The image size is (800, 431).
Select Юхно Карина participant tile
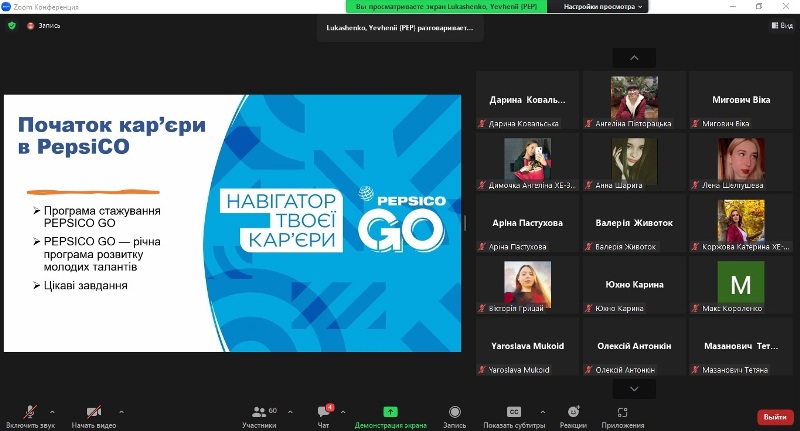634,285
